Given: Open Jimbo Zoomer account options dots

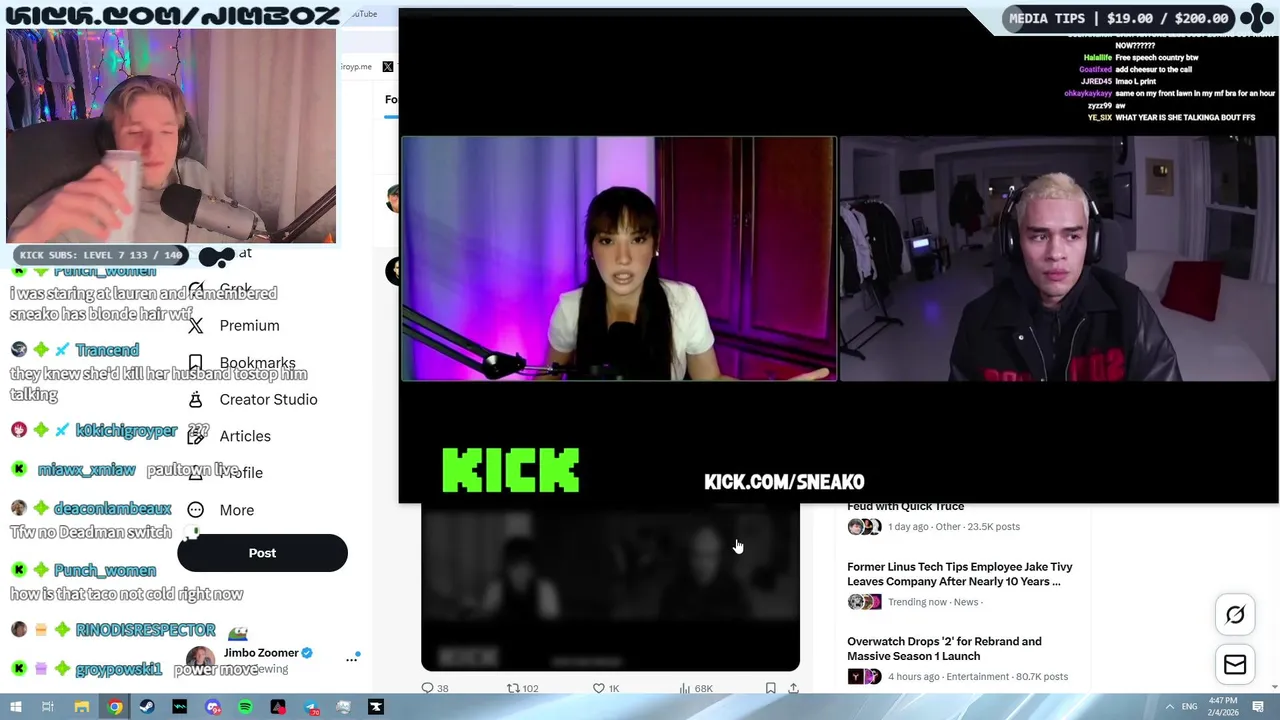Looking at the screenshot, I should [x=352, y=659].
